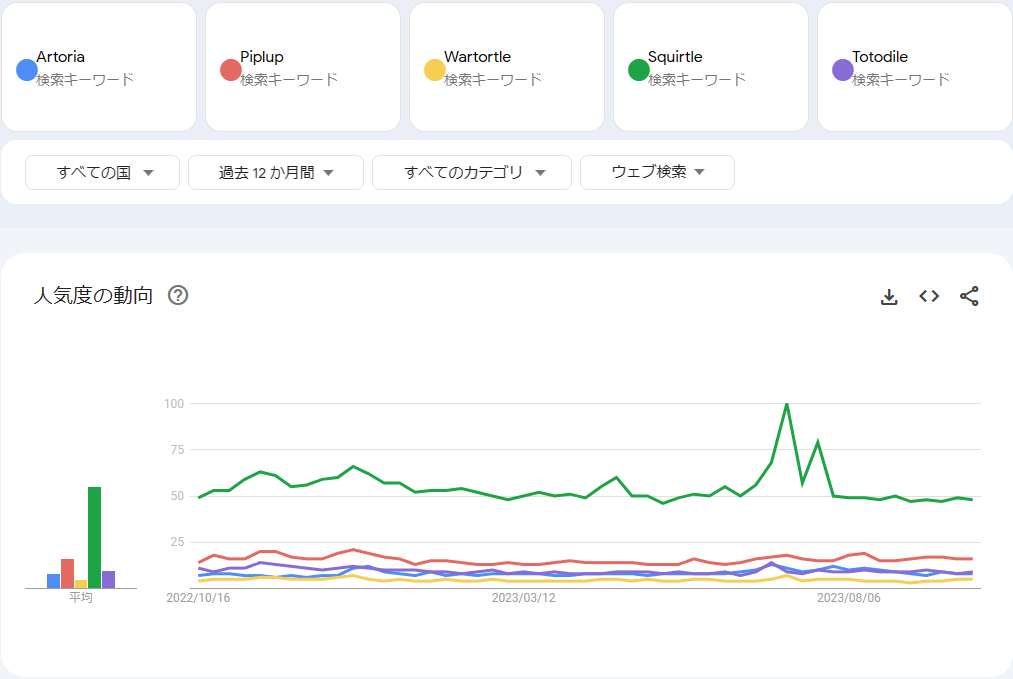Open the すべてのカテゴリ category dropdown
Screen dimensions: 1013x679
coord(472,172)
